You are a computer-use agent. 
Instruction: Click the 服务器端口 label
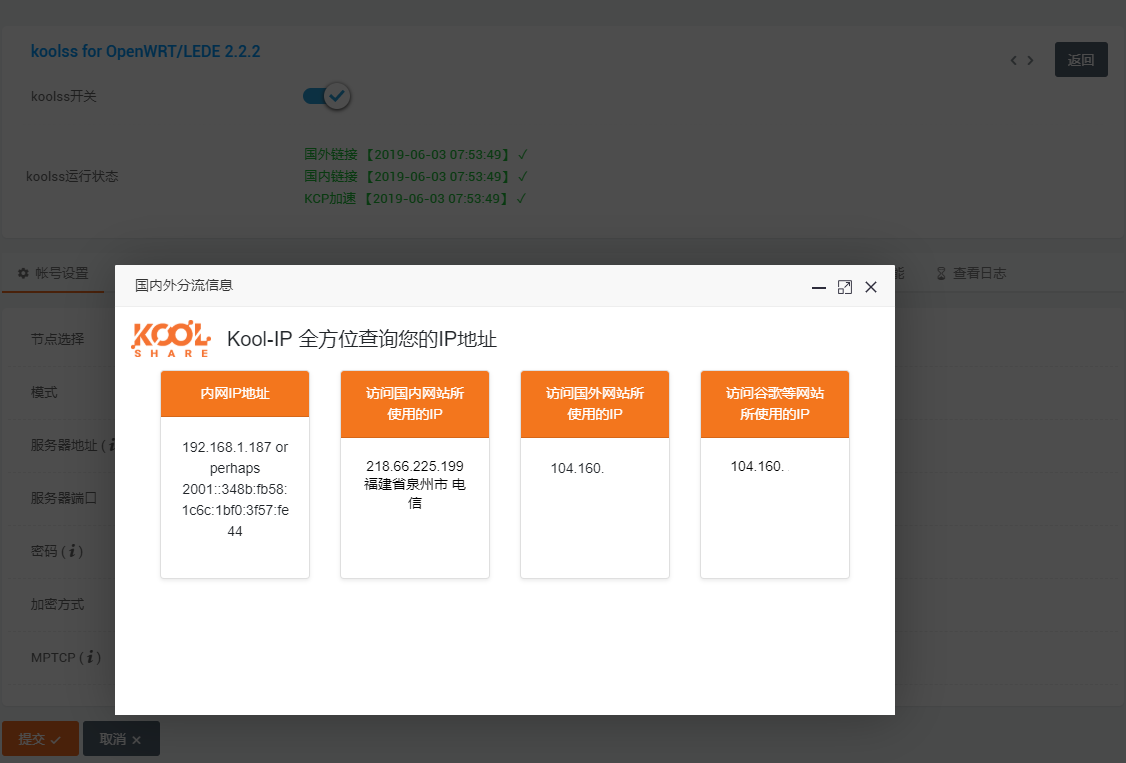64,497
